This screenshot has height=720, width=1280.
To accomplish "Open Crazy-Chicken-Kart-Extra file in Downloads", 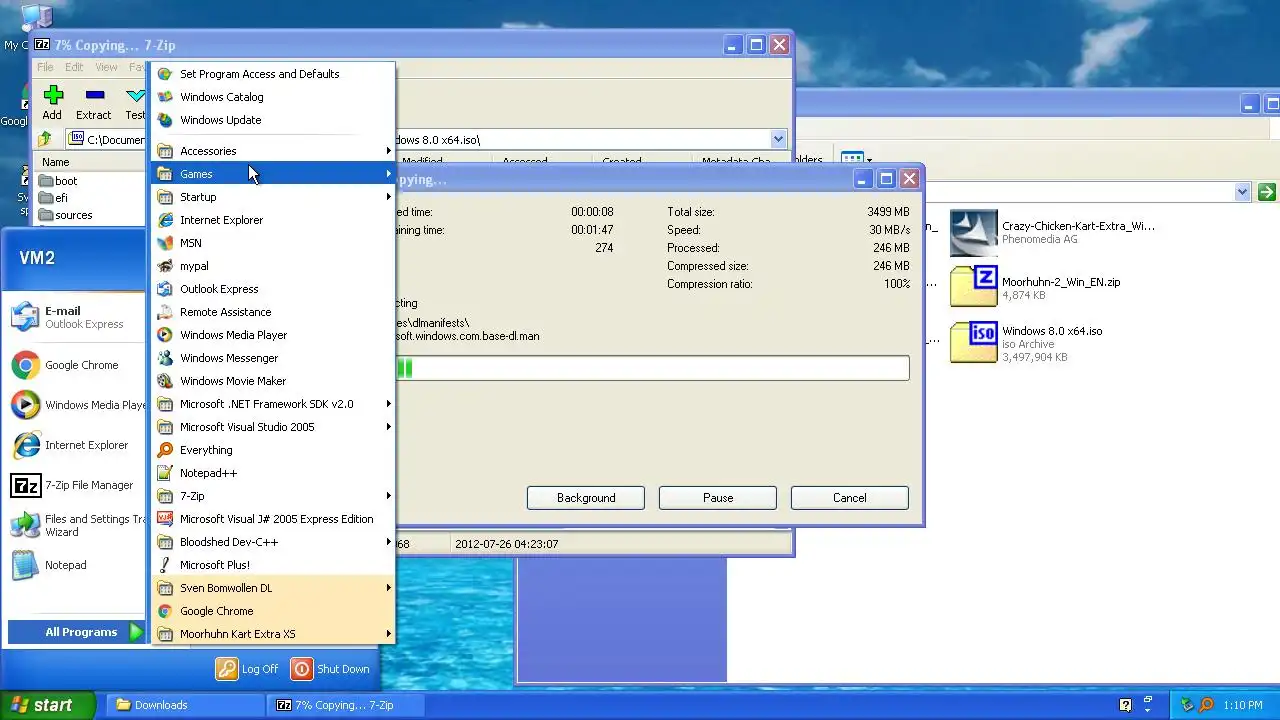I will [1052, 232].
